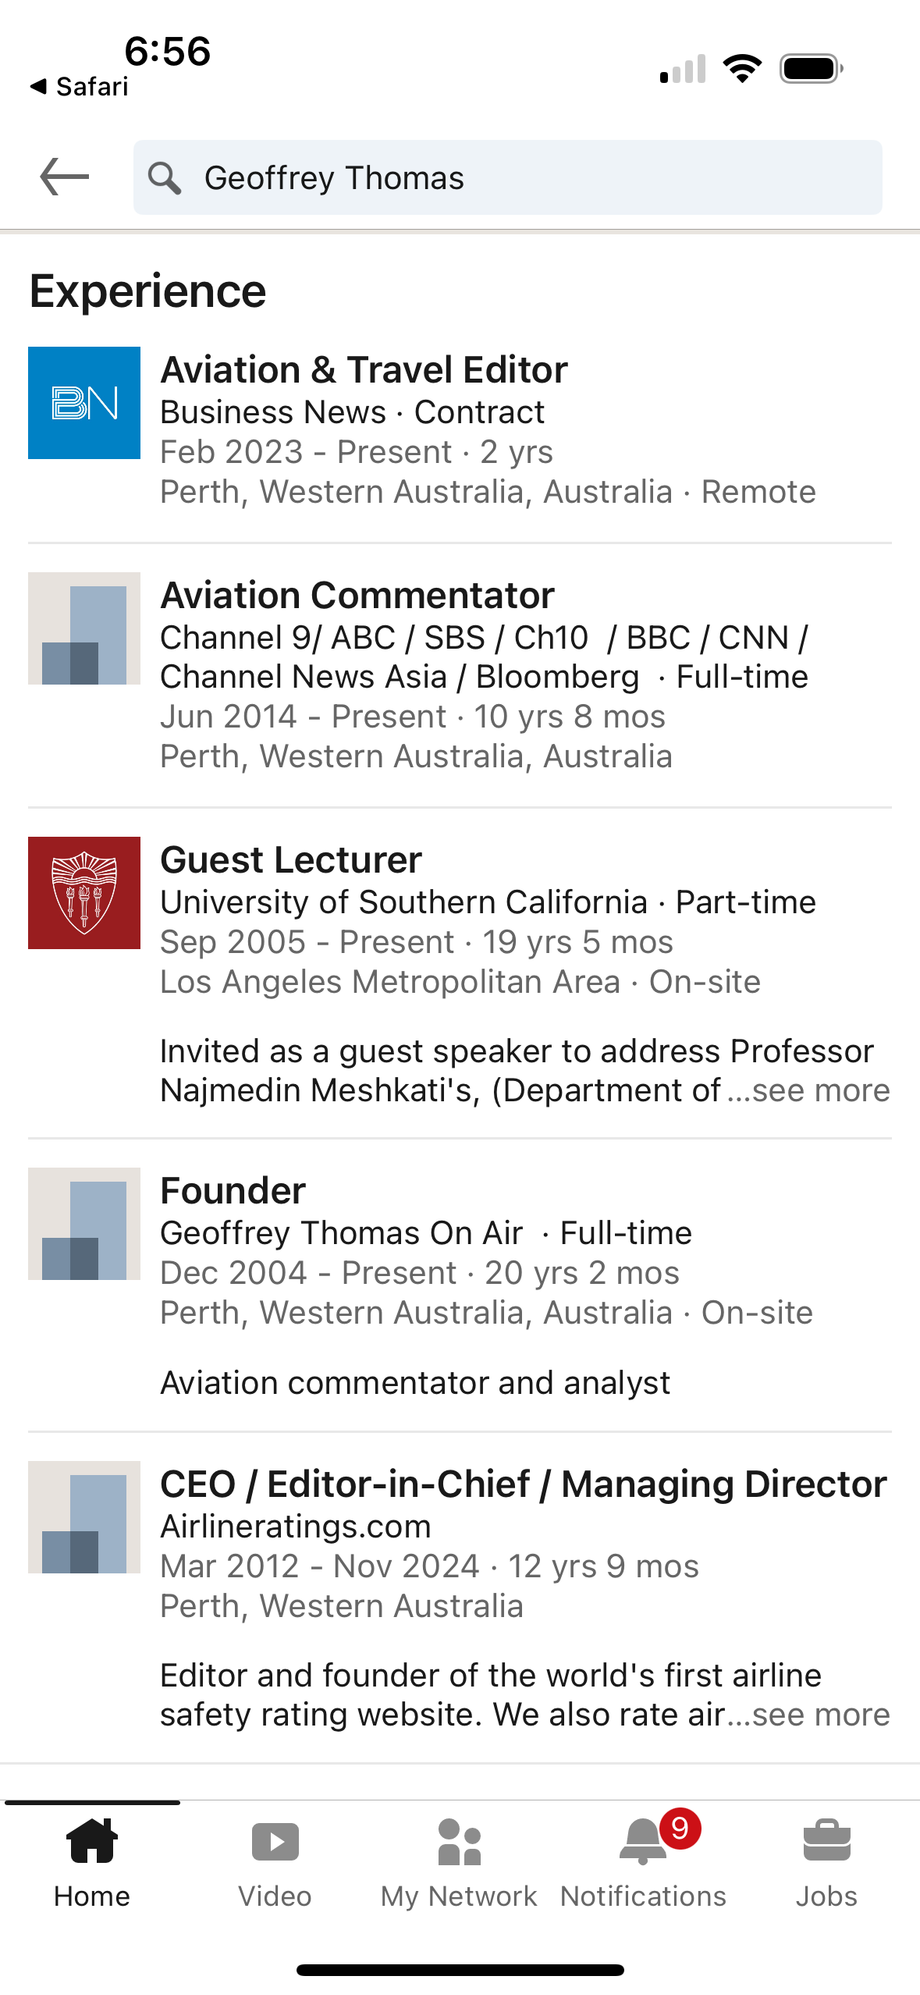Expand Guest Lecturer description with see more
The height and width of the screenshot is (1995, 920).
820,1090
